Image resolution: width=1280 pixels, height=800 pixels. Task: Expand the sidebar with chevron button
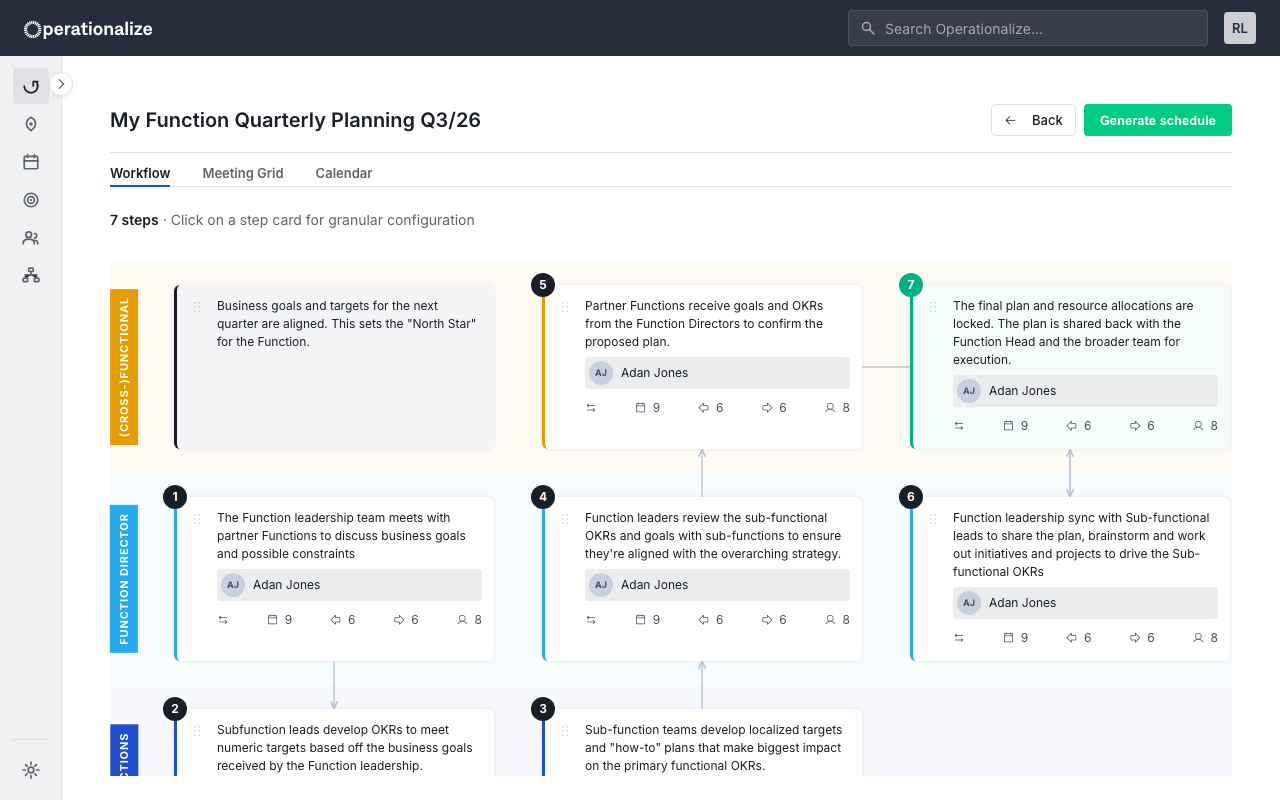(61, 84)
